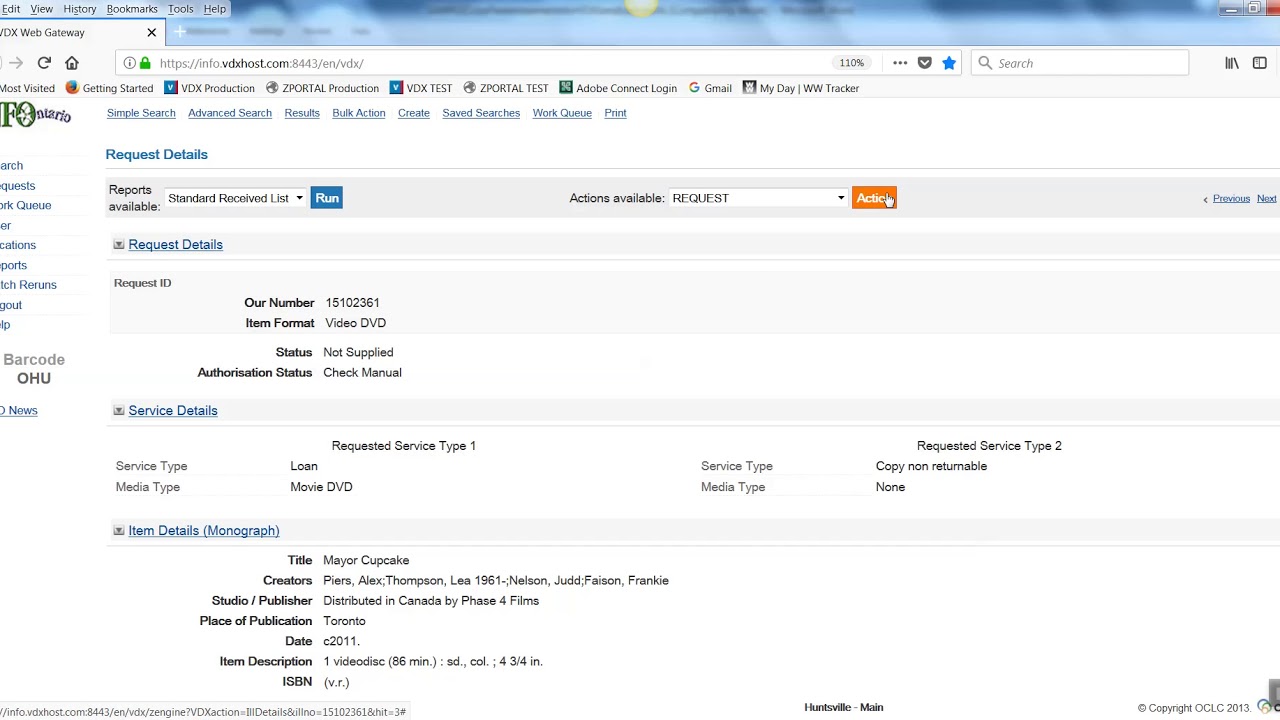Viewport: 1280px width, 720px height.
Task: Collapse the Service Details section arrow
Action: (119, 411)
